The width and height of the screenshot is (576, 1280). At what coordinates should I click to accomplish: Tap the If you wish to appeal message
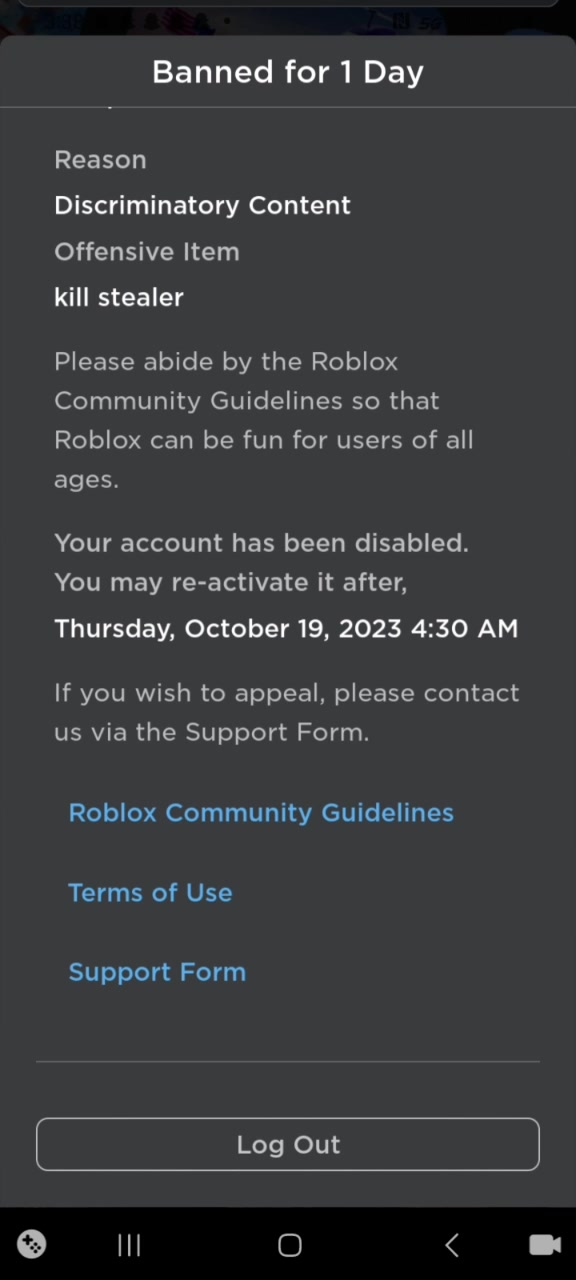pyautogui.click(x=287, y=712)
